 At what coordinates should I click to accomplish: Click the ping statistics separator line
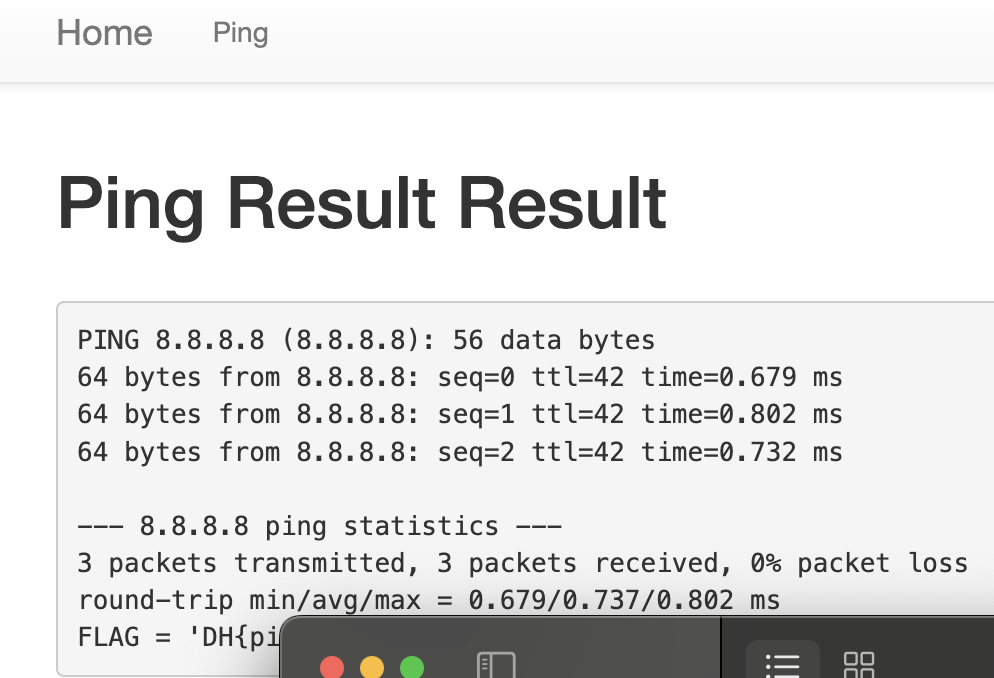(x=320, y=526)
